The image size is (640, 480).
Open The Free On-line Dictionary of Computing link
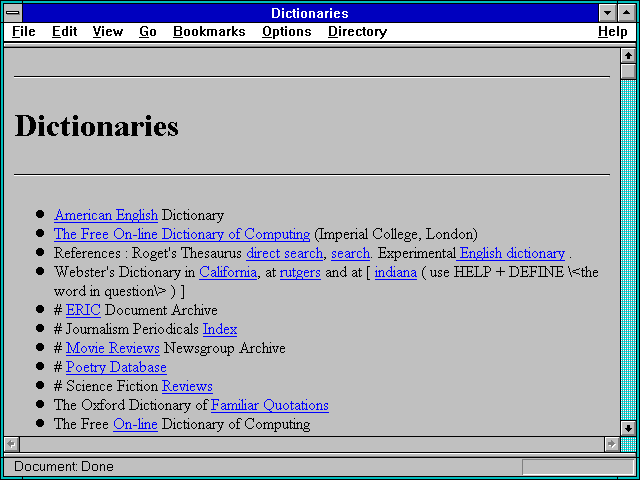(182, 234)
